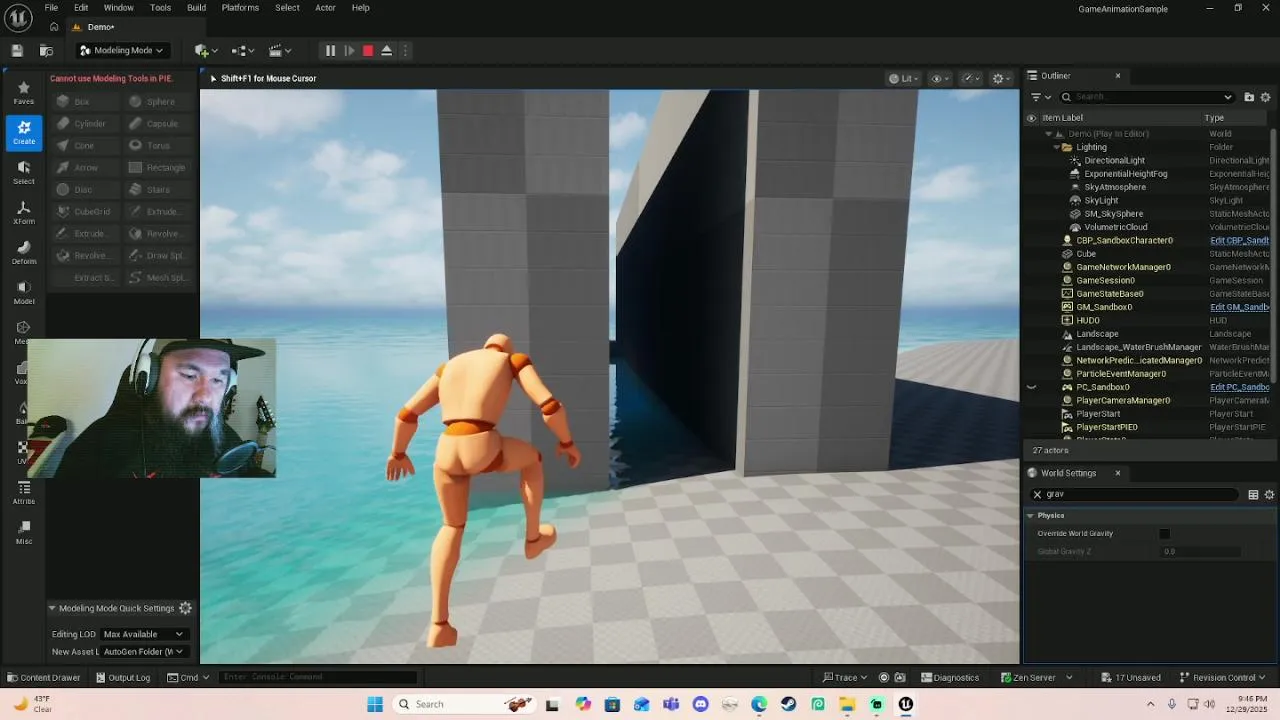Open the Window menu
This screenshot has height=720, width=1280.
pyautogui.click(x=118, y=8)
